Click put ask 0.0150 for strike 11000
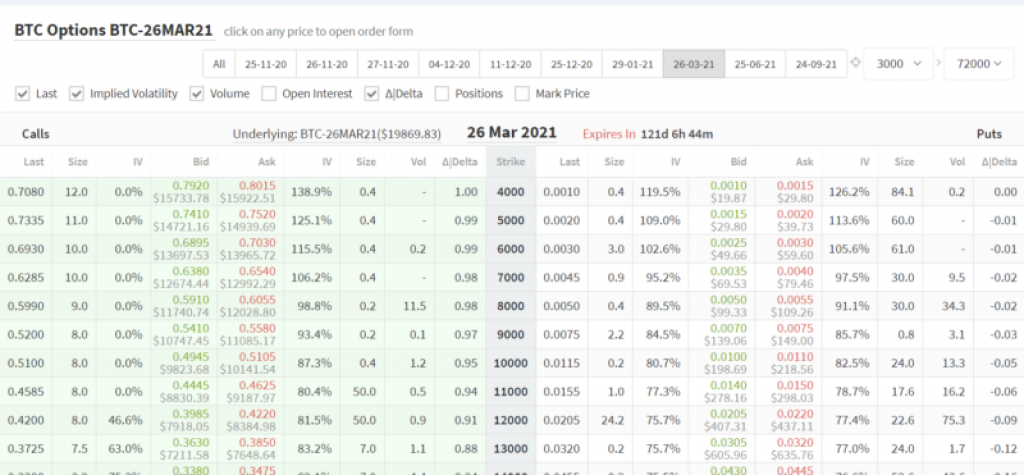Screen dimensions: 1024x475 click(x=795, y=385)
